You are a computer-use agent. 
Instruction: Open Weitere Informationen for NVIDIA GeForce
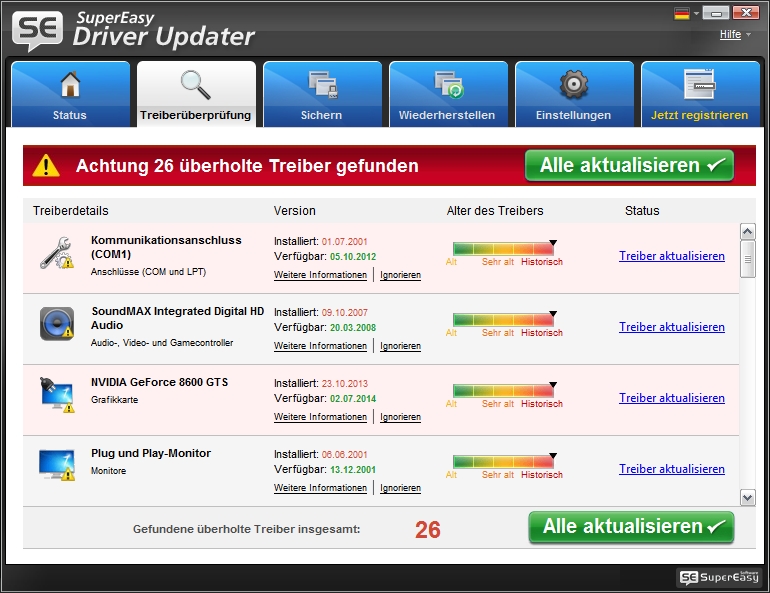point(320,417)
